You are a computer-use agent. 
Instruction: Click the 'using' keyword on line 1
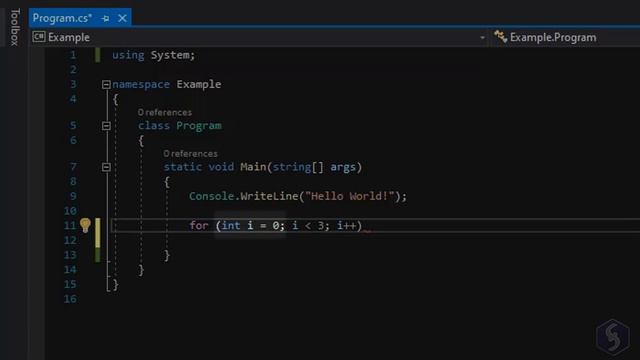pos(128,55)
